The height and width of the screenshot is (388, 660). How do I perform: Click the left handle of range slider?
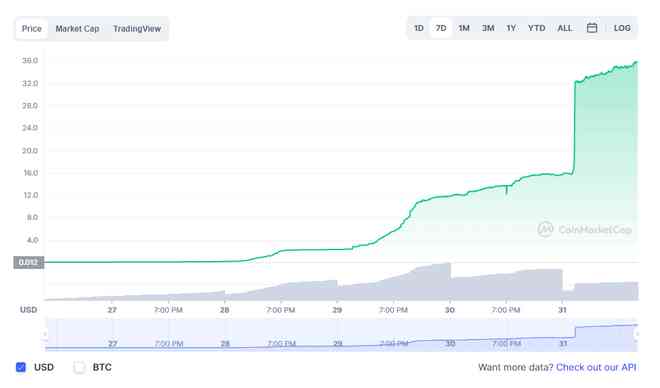(45, 335)
